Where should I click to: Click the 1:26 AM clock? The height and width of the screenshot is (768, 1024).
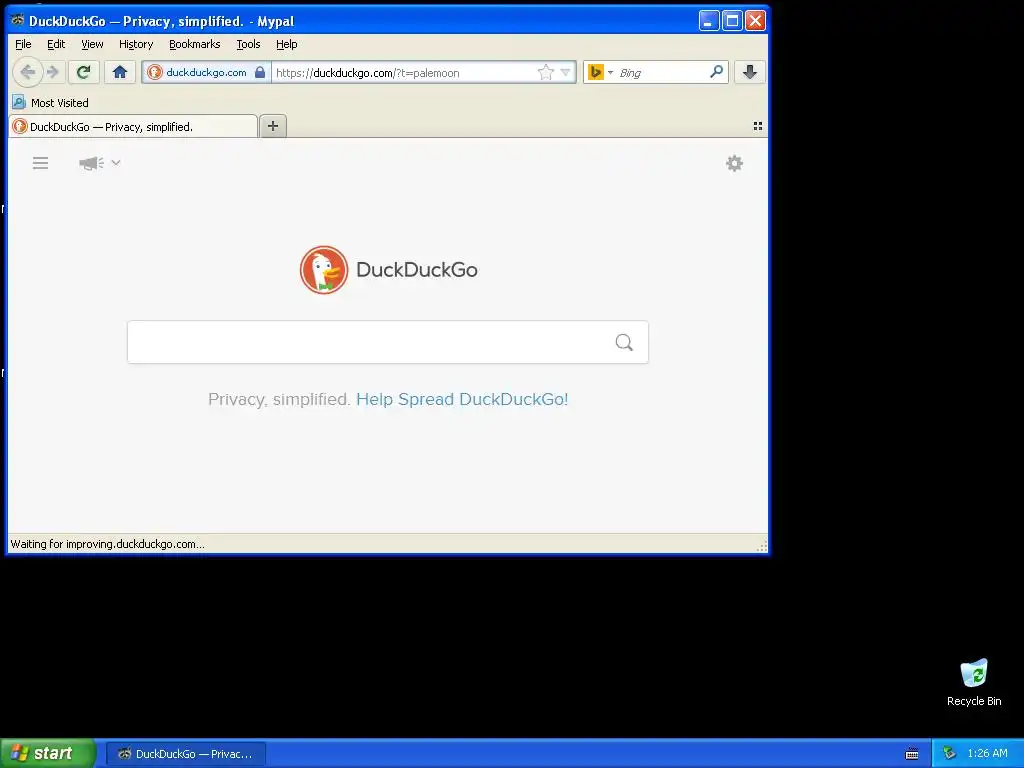point(987,754)
